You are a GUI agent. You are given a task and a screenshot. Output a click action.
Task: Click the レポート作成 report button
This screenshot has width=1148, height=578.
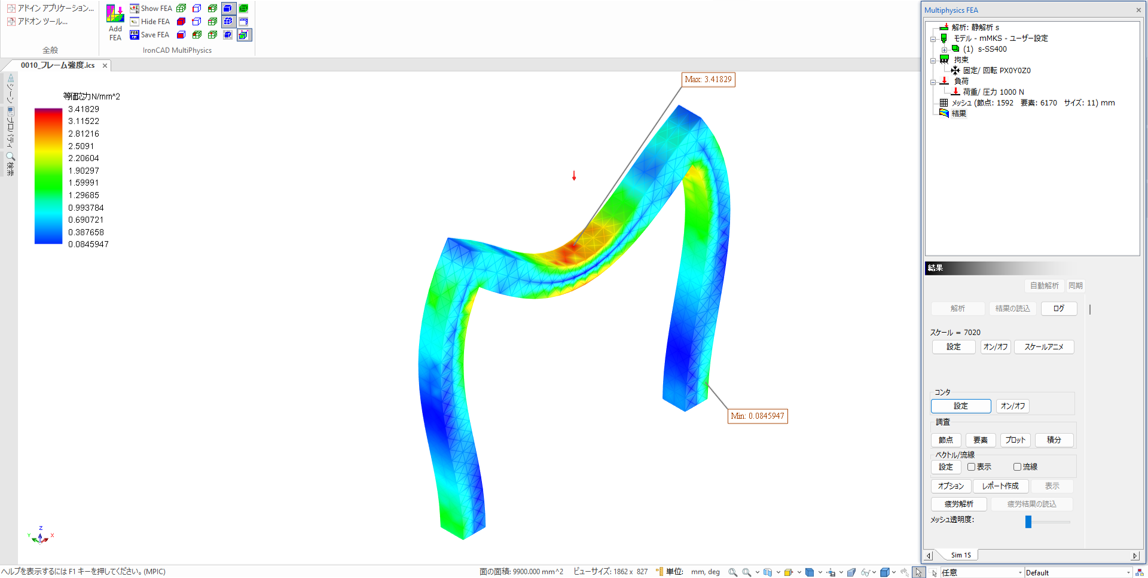coord(1000,486)
